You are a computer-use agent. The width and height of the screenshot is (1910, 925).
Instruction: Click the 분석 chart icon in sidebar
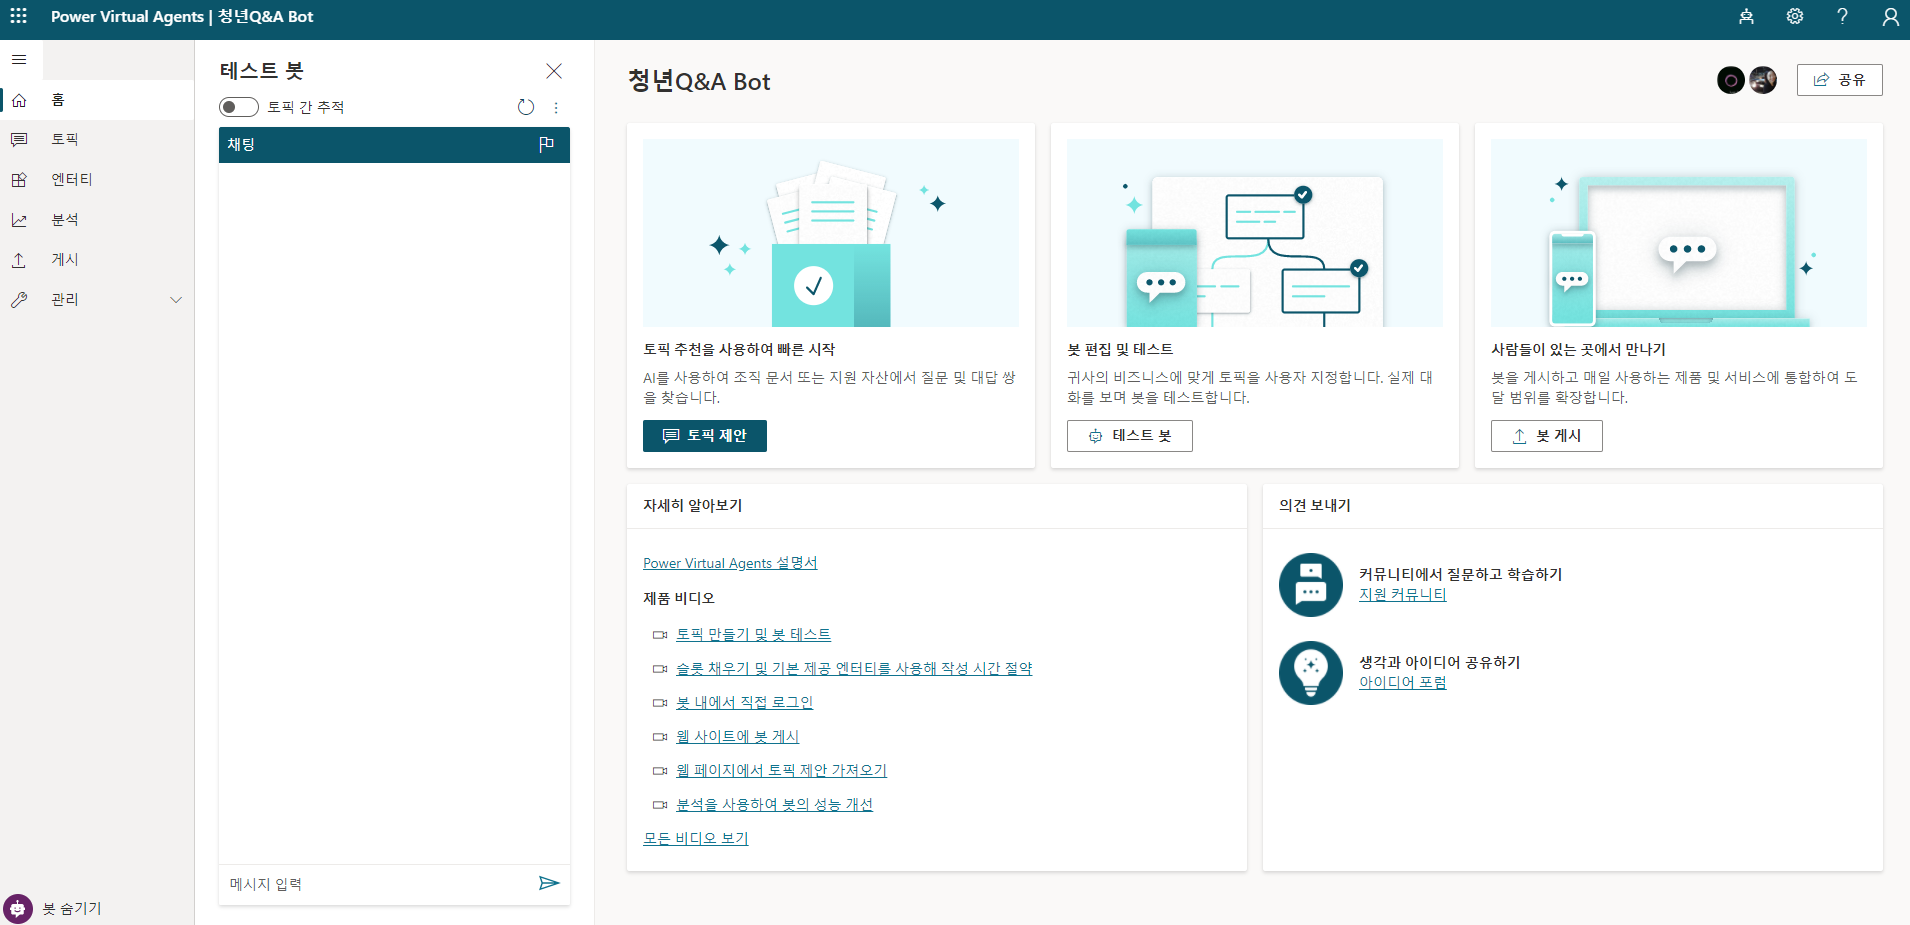[19, 220]
